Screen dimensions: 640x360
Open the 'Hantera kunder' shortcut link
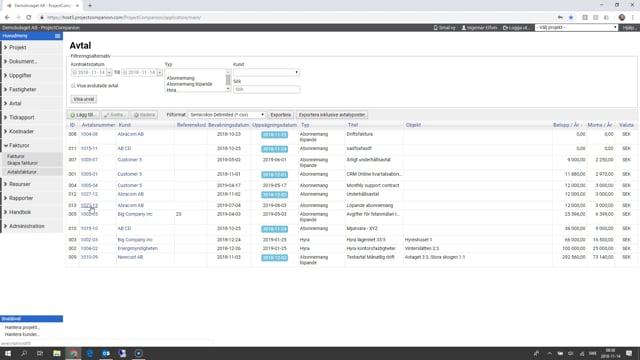click(22, 334)
